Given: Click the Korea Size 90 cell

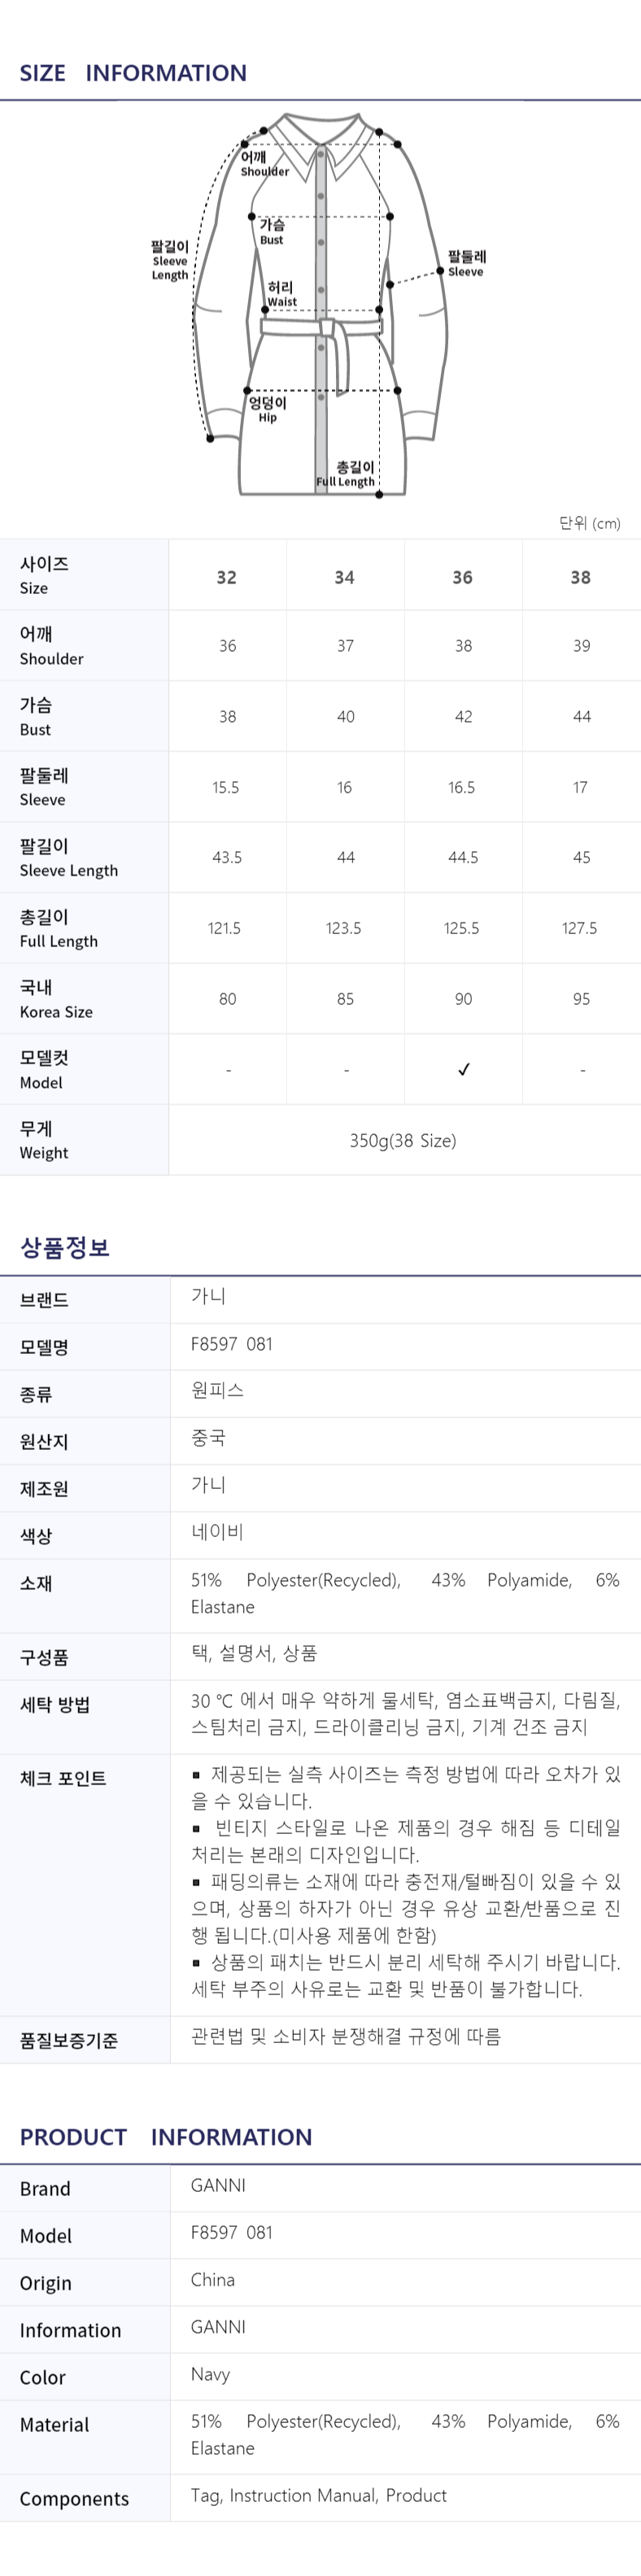Looking at the screenshot, I should [463, 999].
